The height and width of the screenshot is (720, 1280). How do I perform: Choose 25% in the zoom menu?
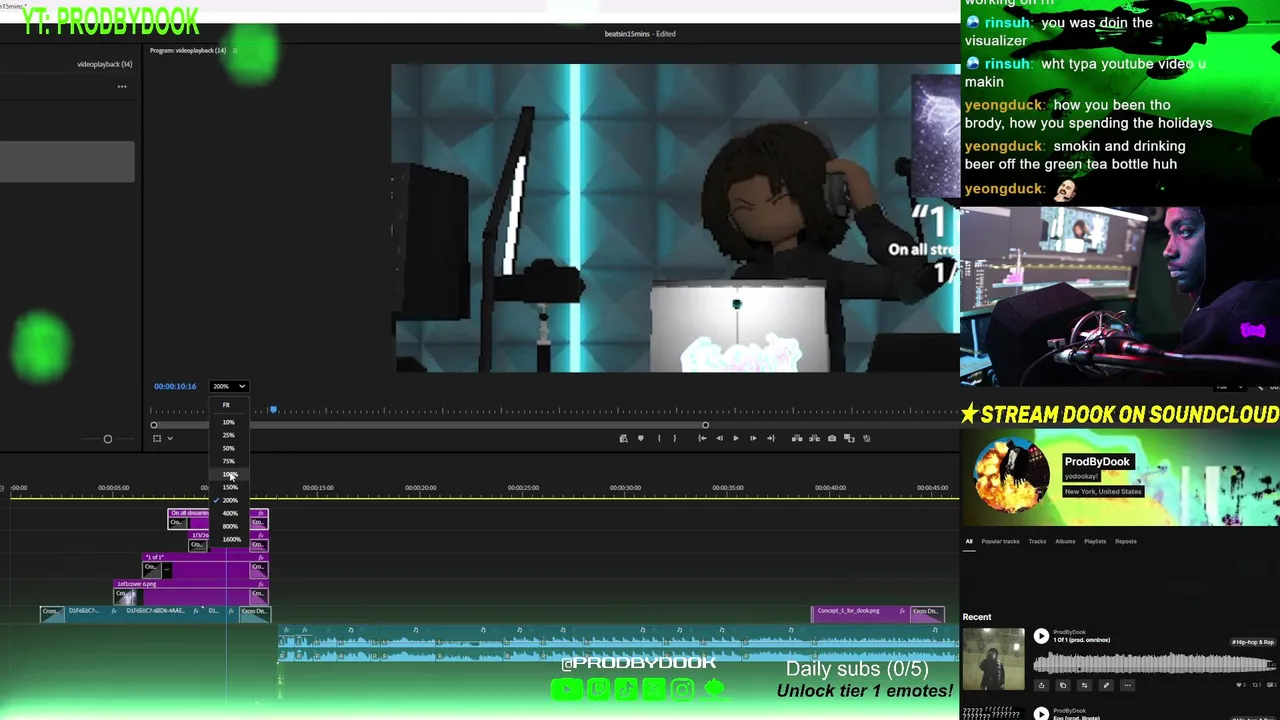[228, 435]
